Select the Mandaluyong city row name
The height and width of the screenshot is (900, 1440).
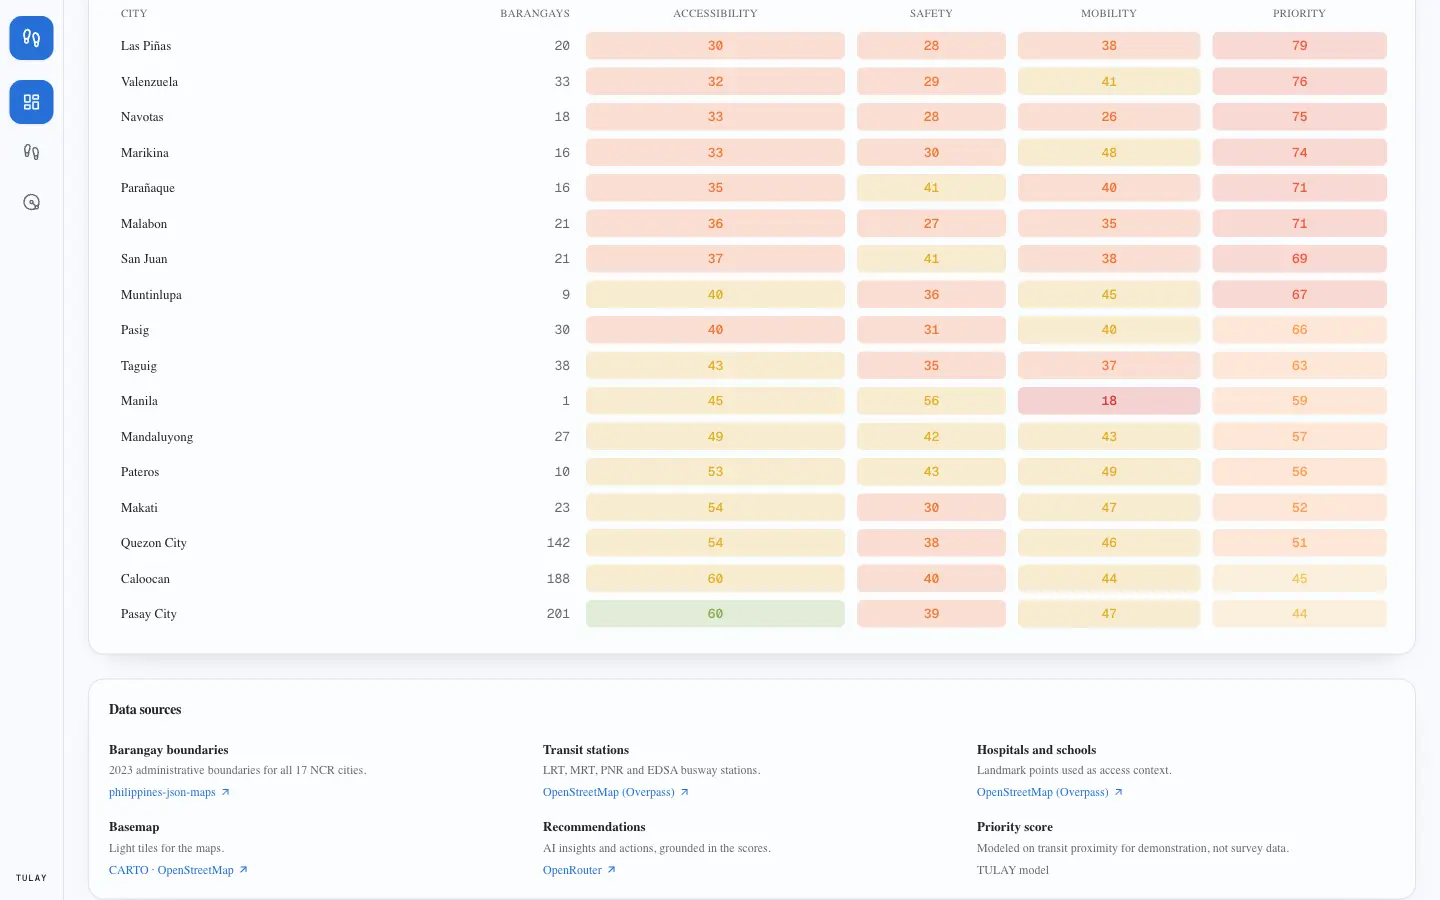(x=157, y=437)
